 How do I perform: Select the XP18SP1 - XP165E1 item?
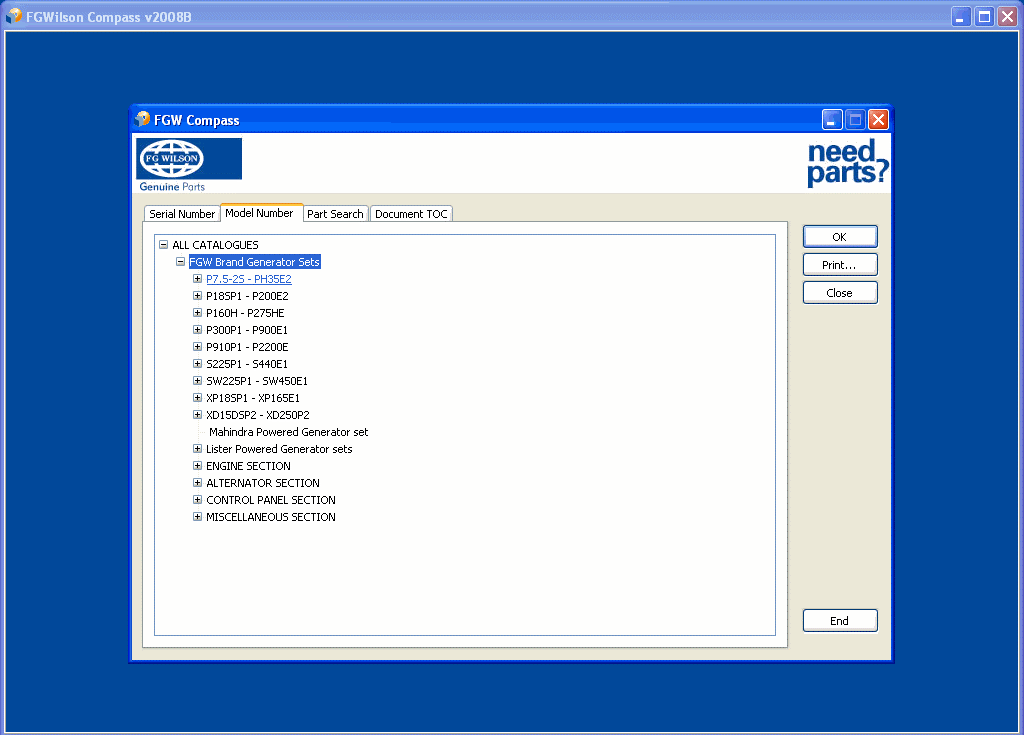click(x=253, y=398)
